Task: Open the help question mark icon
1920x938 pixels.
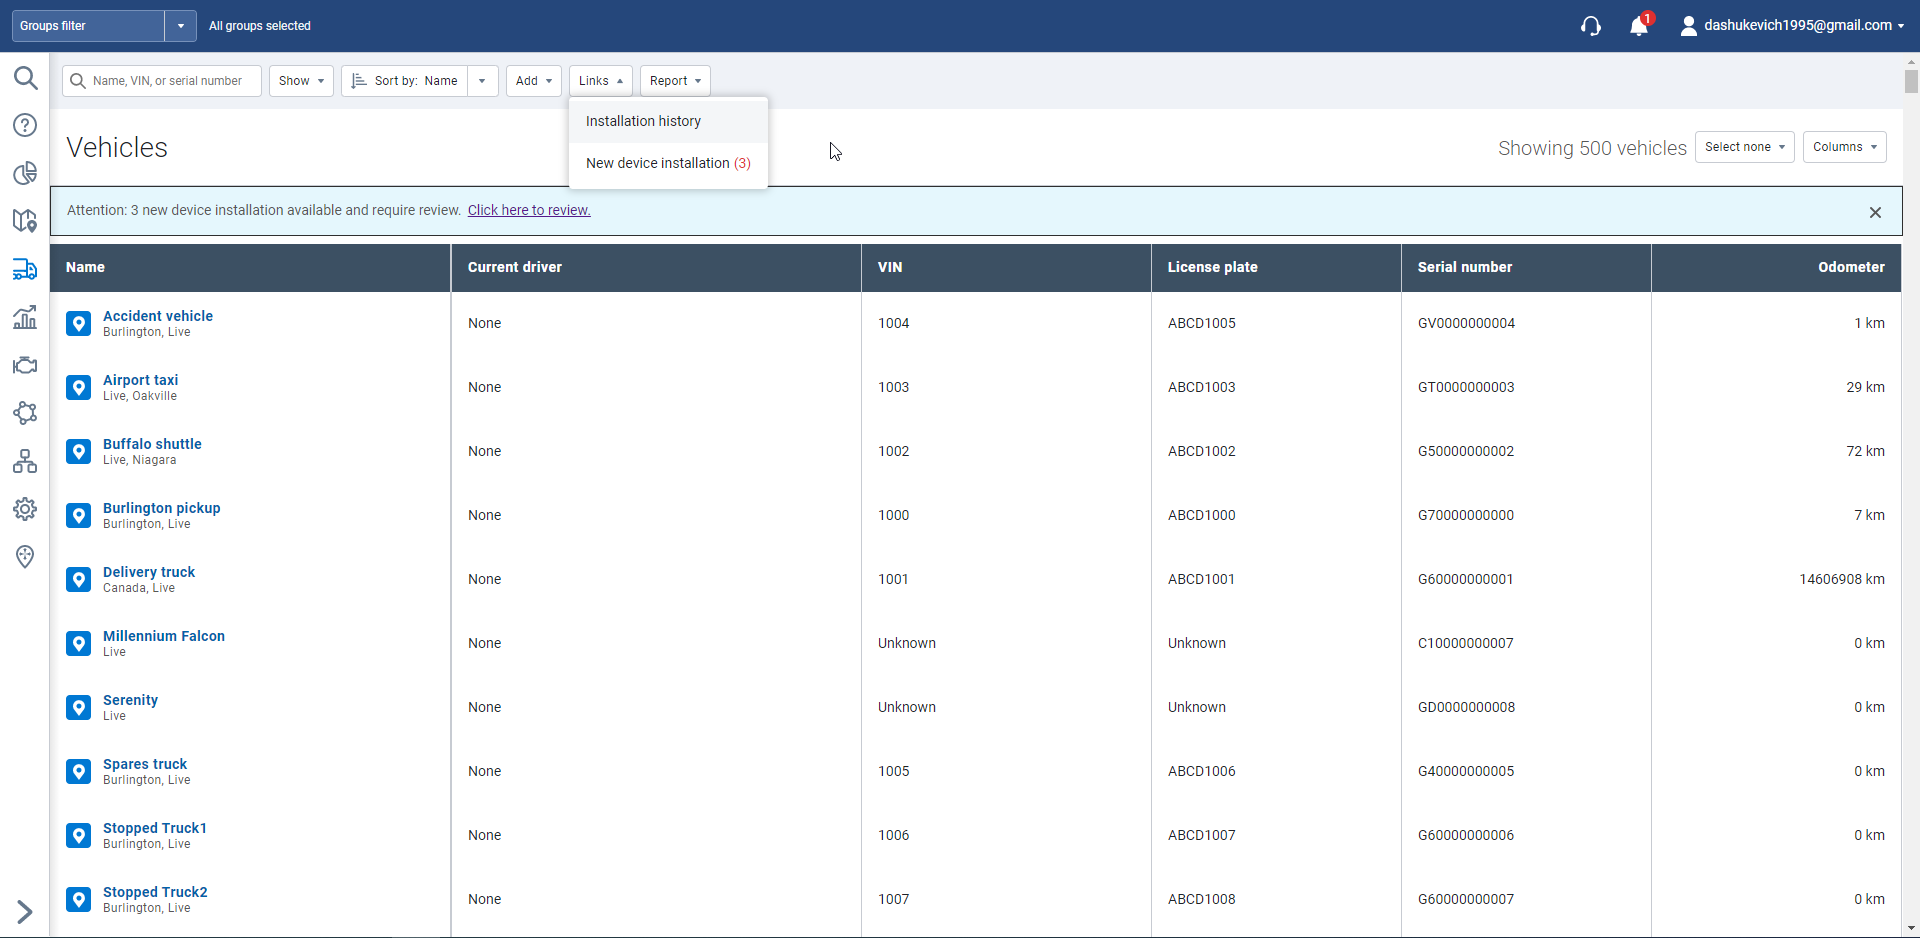Action: (25, 125)
